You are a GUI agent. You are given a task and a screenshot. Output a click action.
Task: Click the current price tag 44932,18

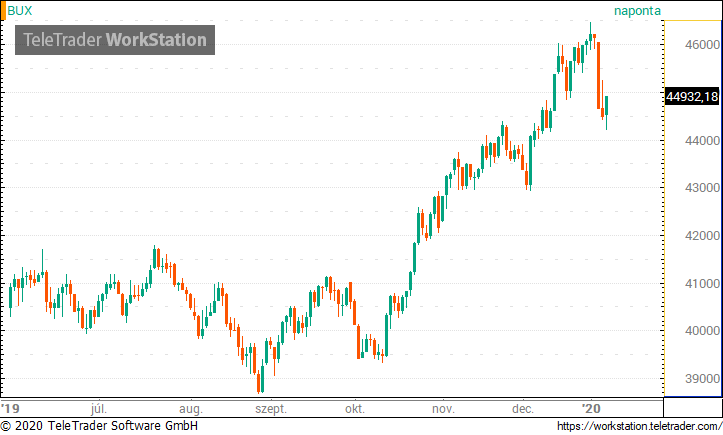click(x=692, y=96)
